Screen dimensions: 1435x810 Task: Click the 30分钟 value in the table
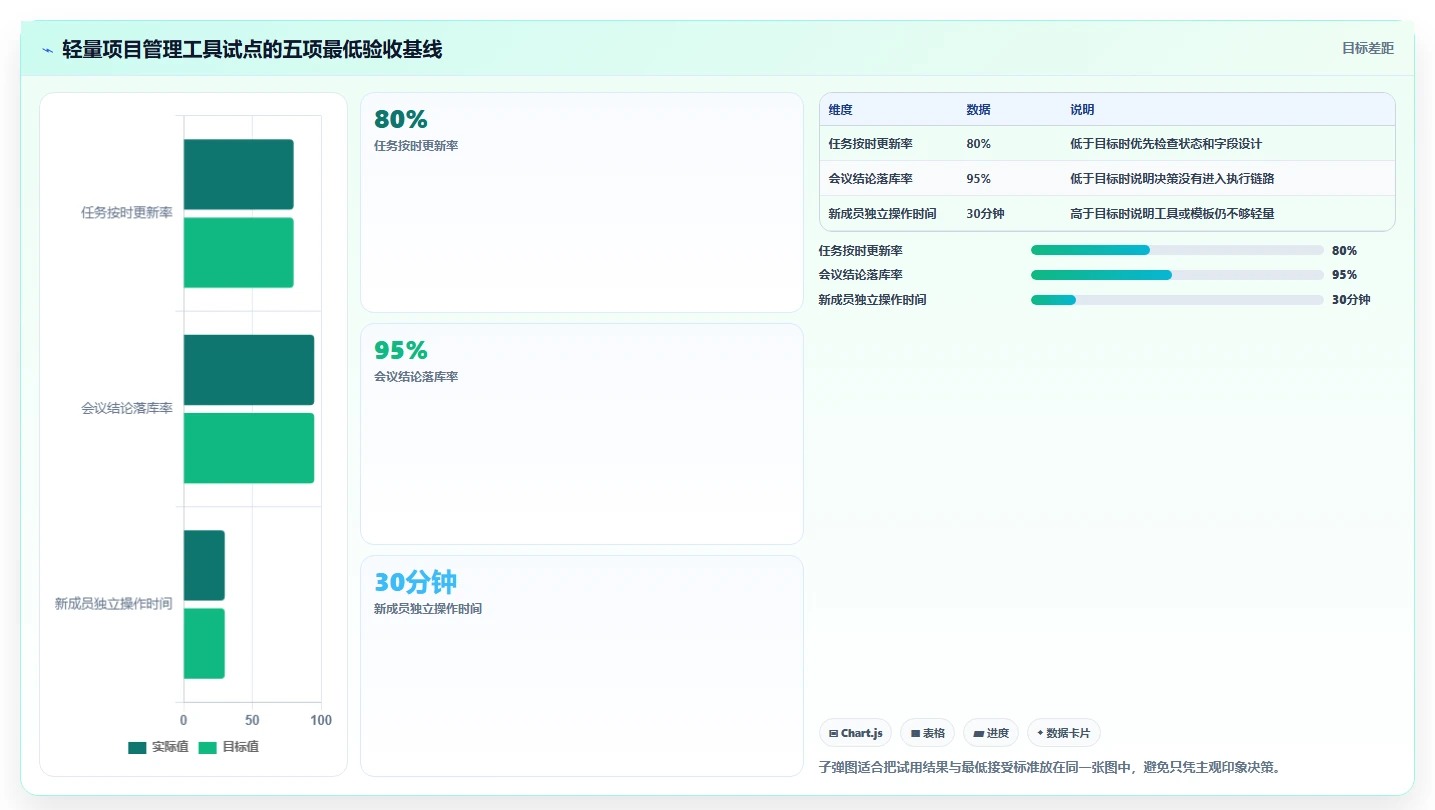(985, 214)
